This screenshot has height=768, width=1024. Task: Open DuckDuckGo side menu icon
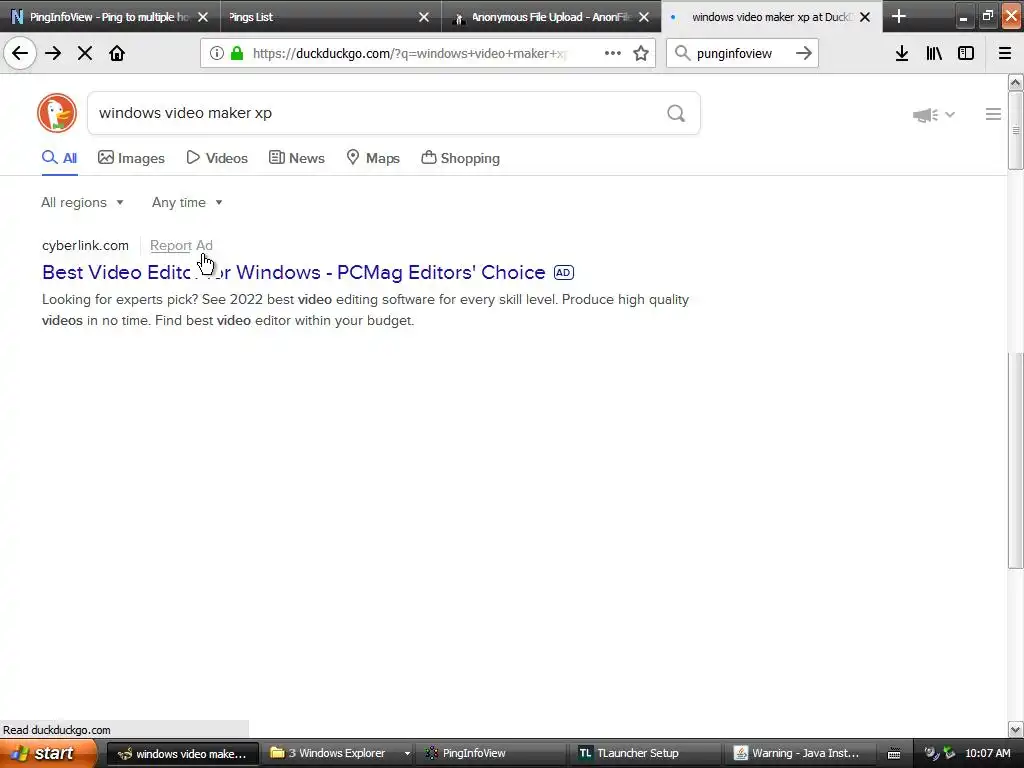point(993,114)
